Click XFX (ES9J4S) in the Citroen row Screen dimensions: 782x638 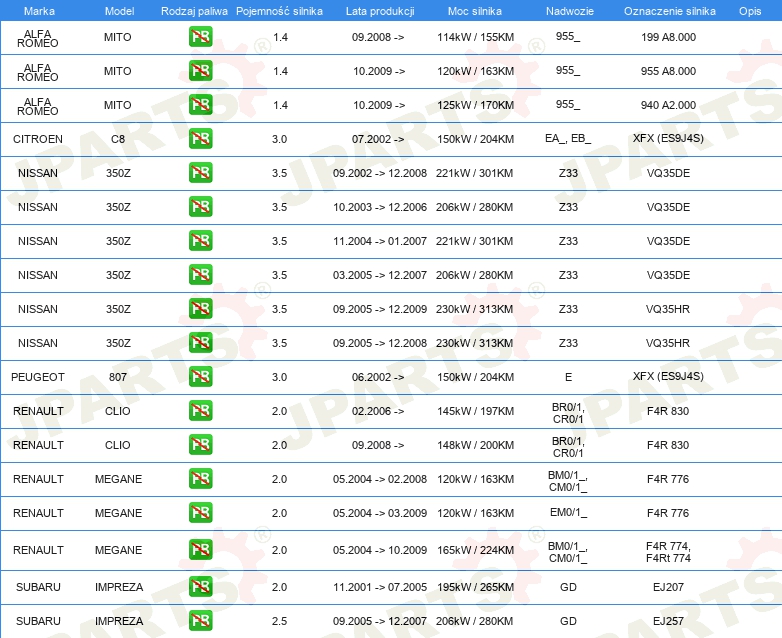668,138
